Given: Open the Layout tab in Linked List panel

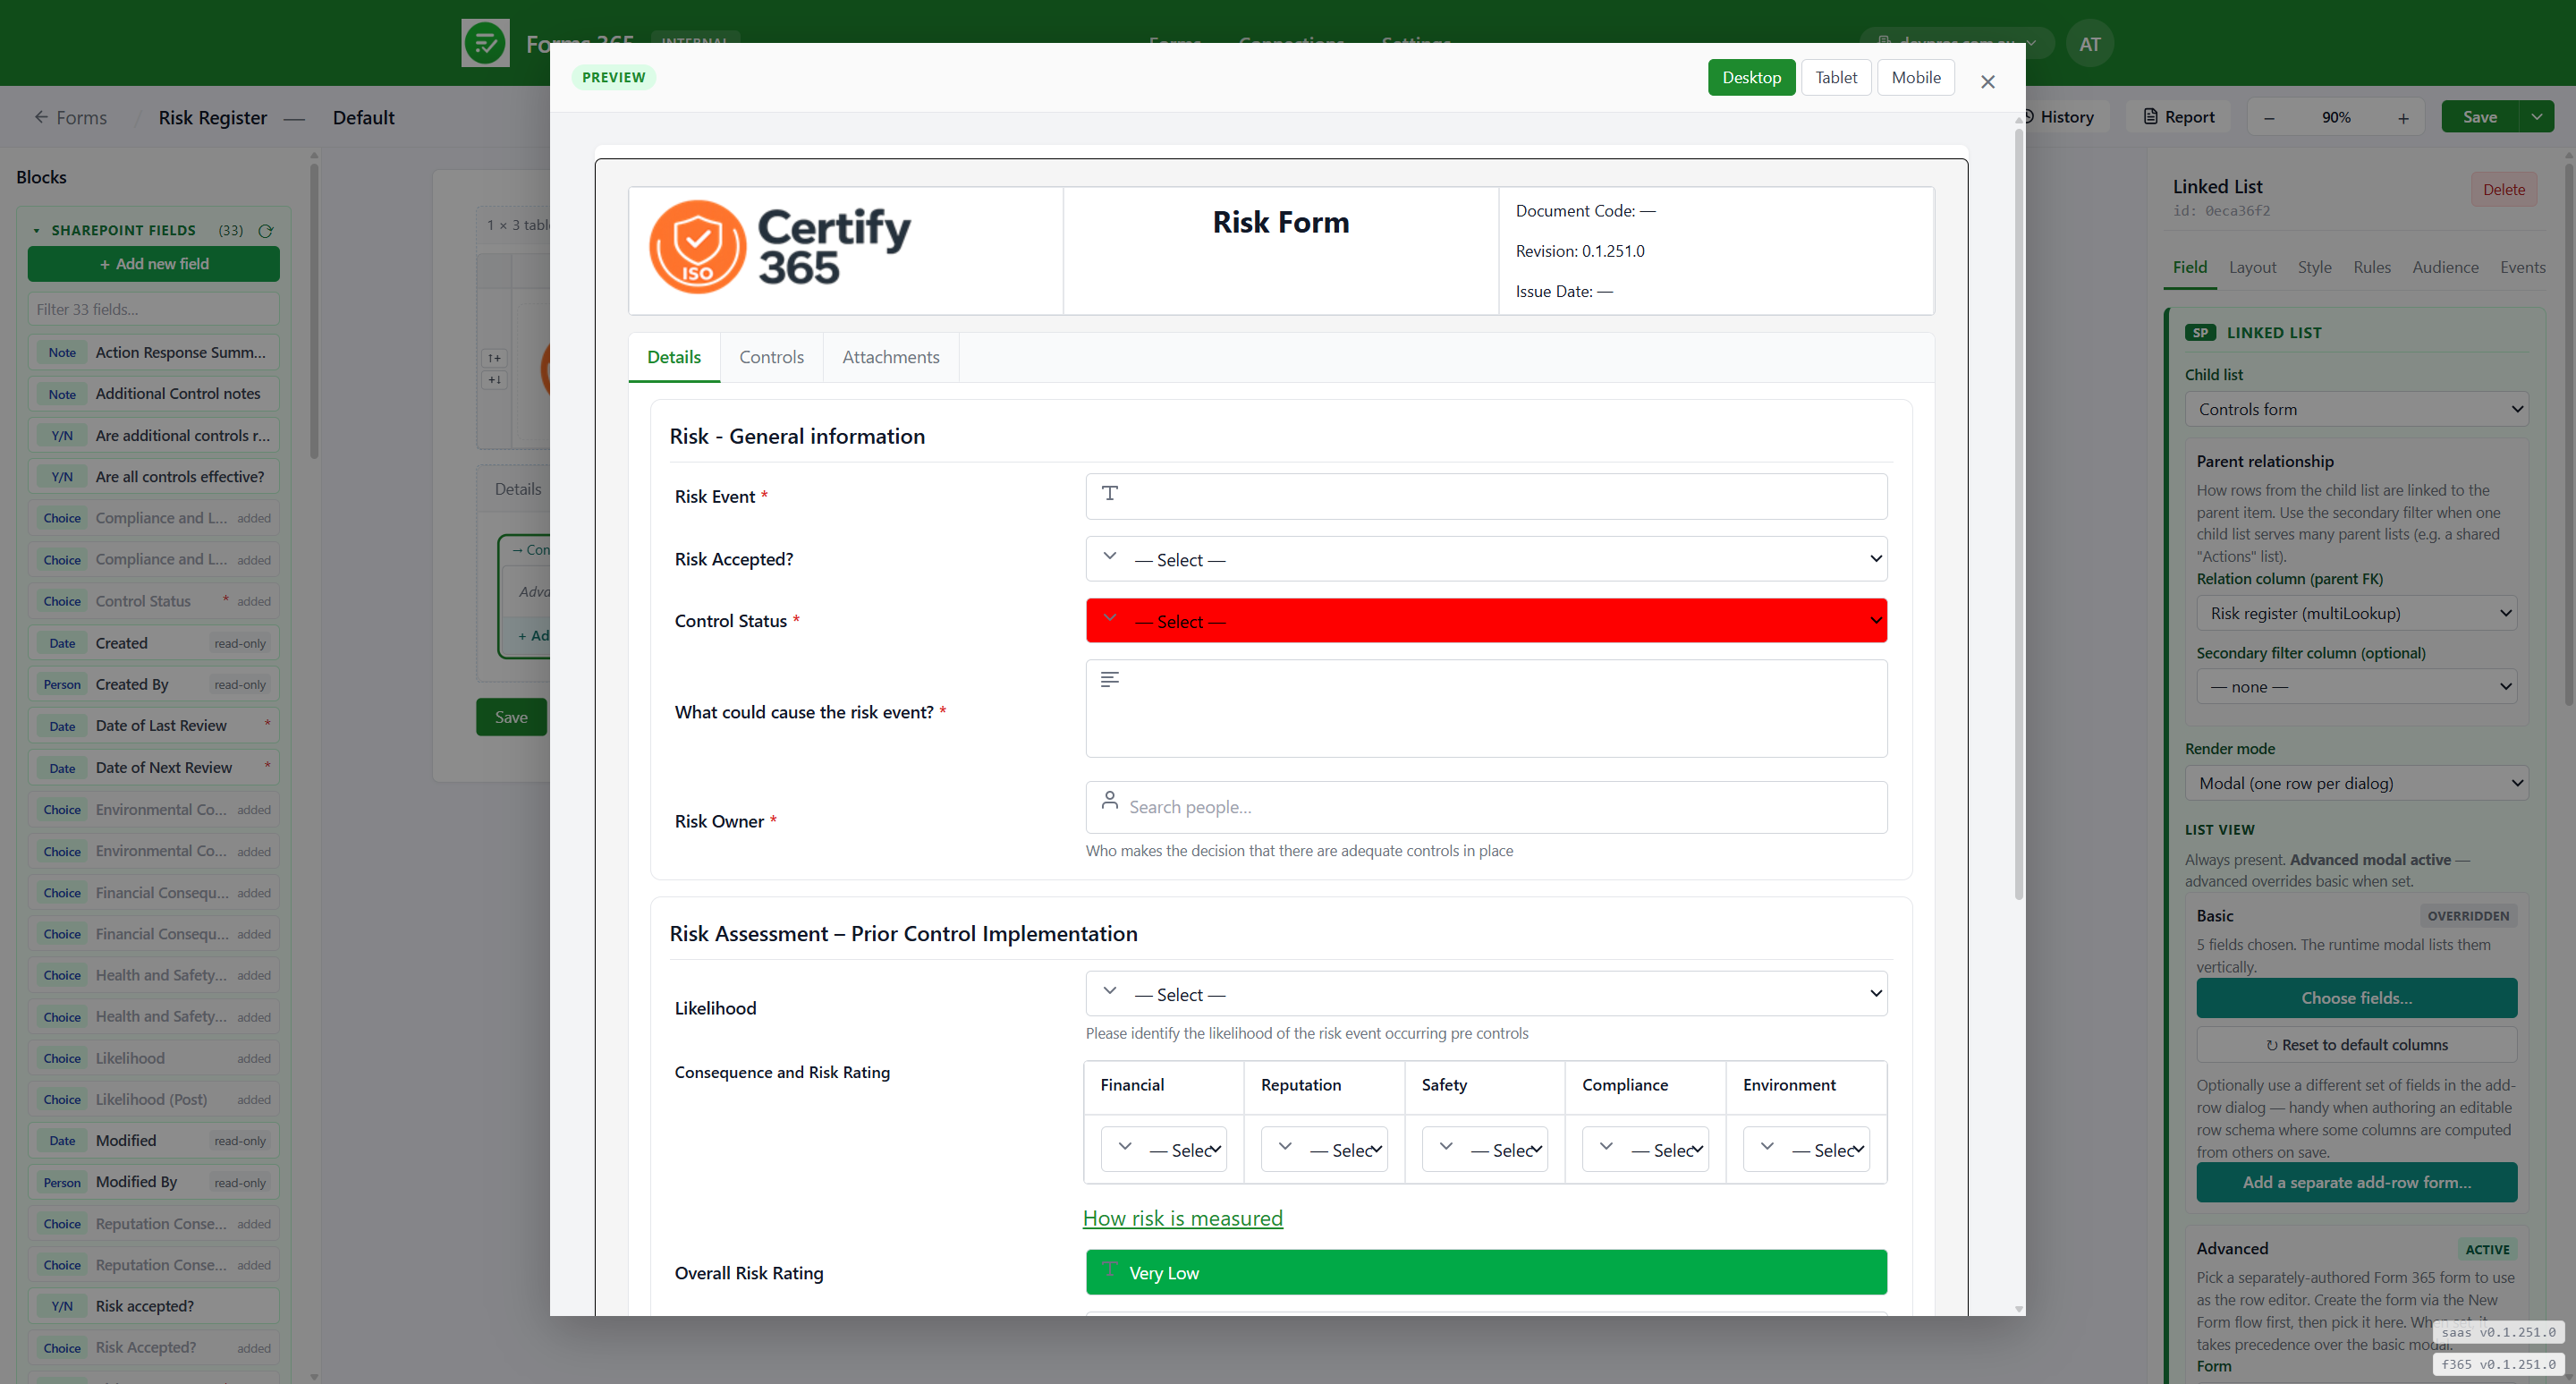Looking at the screenshot, I should point(2252,267).
